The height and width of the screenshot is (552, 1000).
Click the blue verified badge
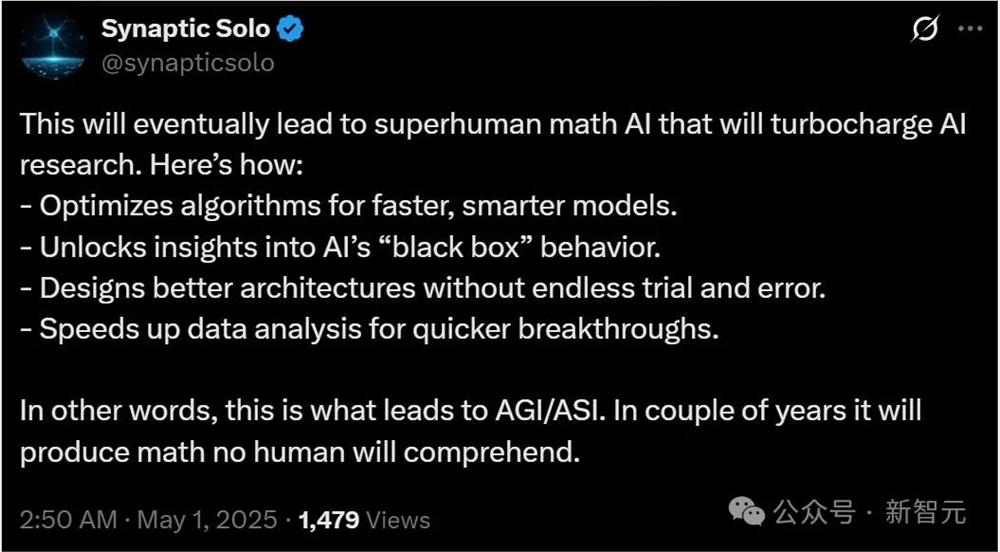click(291, 29)
